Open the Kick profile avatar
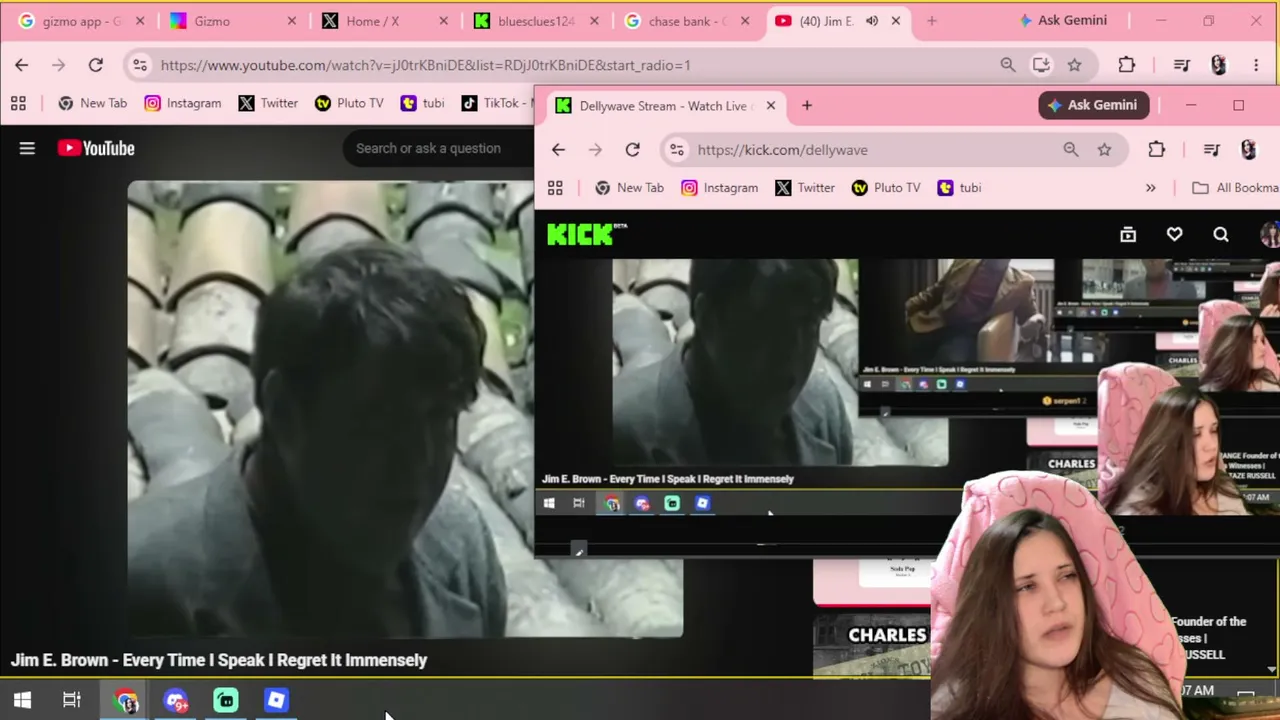 tap(1269, 234)
